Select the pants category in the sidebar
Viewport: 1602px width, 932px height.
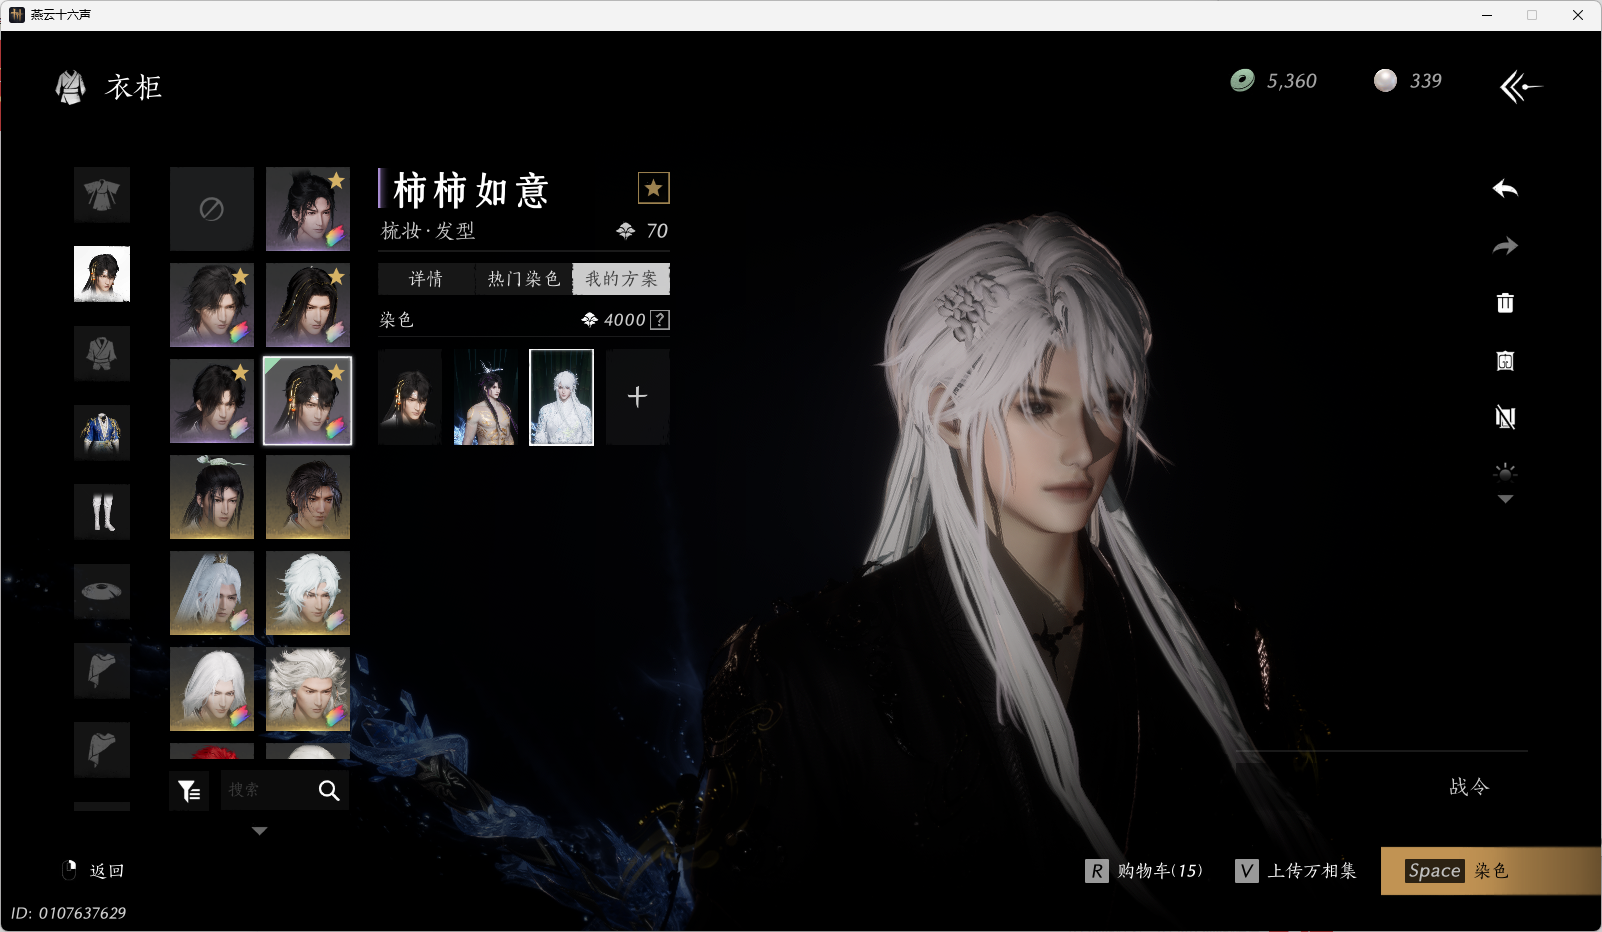[x=102, y=512]
